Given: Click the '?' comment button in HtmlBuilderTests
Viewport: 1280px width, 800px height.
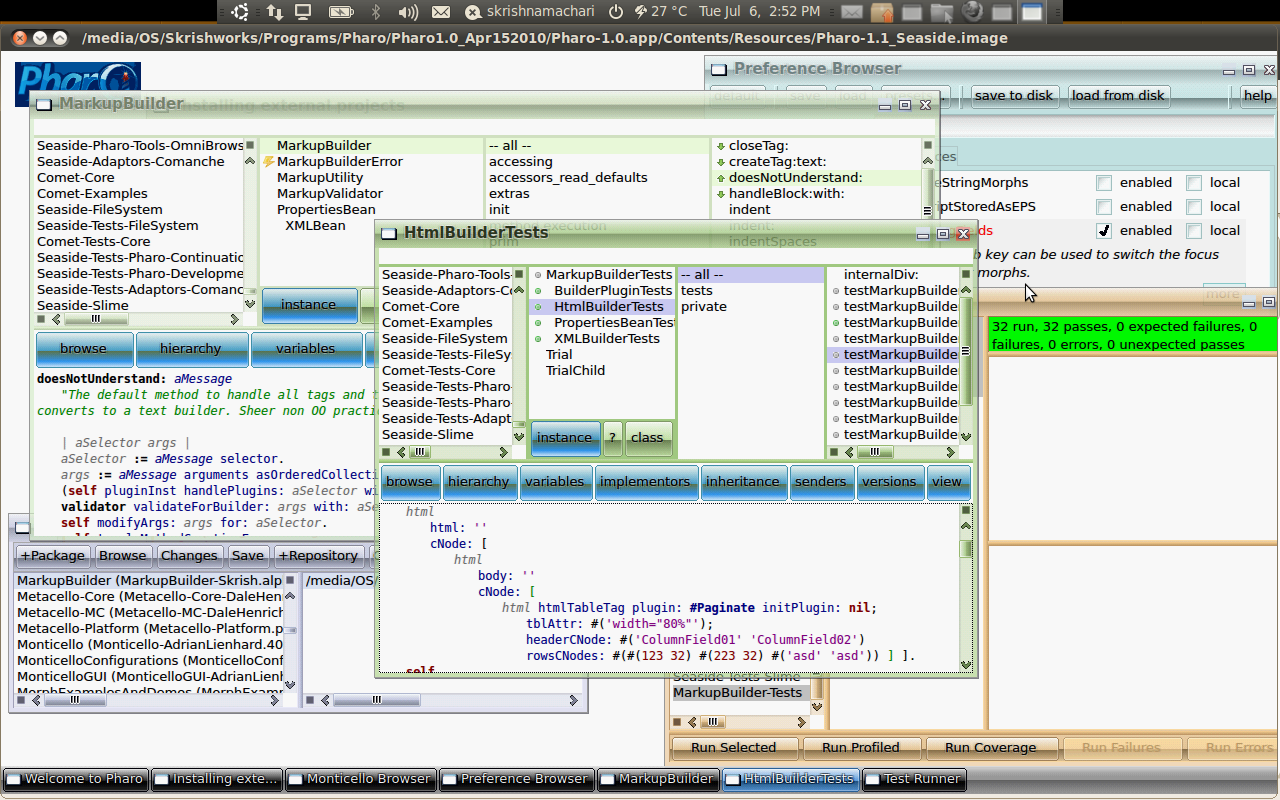Looking at the screenshot, I should 613,438.
